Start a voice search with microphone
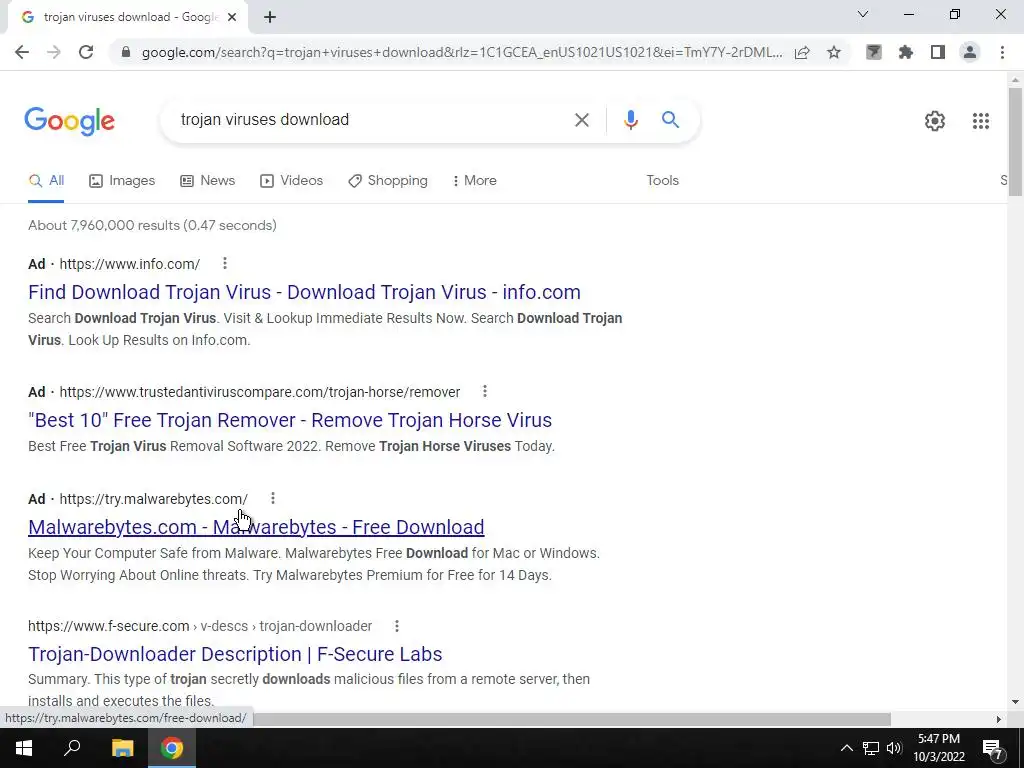The image size is (1024, 768). [x=630, y=120]
